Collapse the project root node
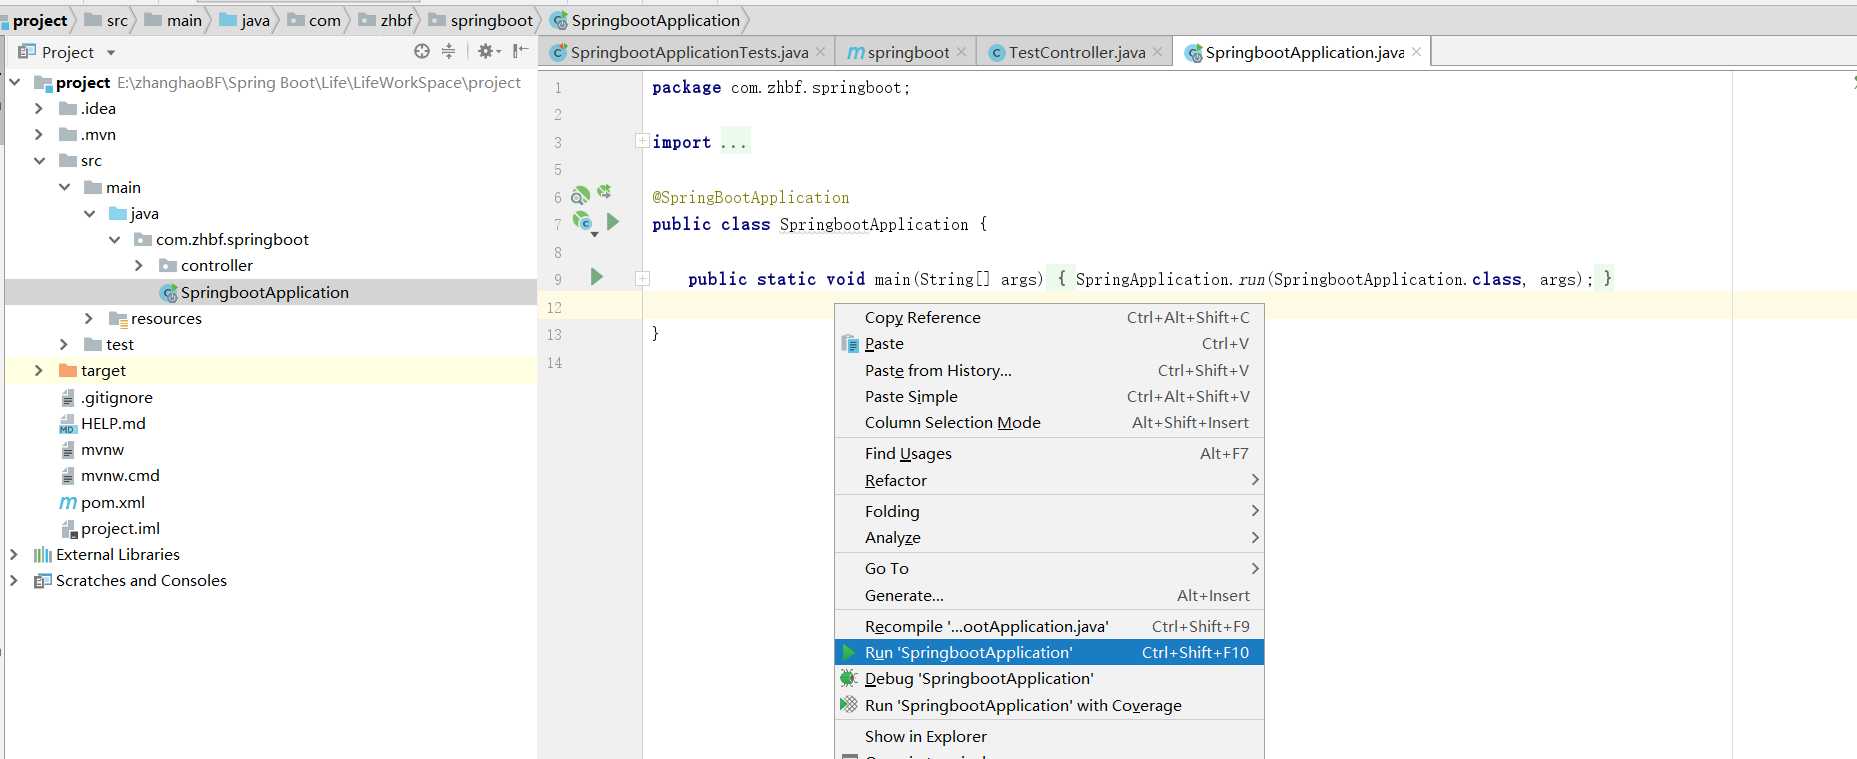The image size is (1857, 759). click(14, 82)
